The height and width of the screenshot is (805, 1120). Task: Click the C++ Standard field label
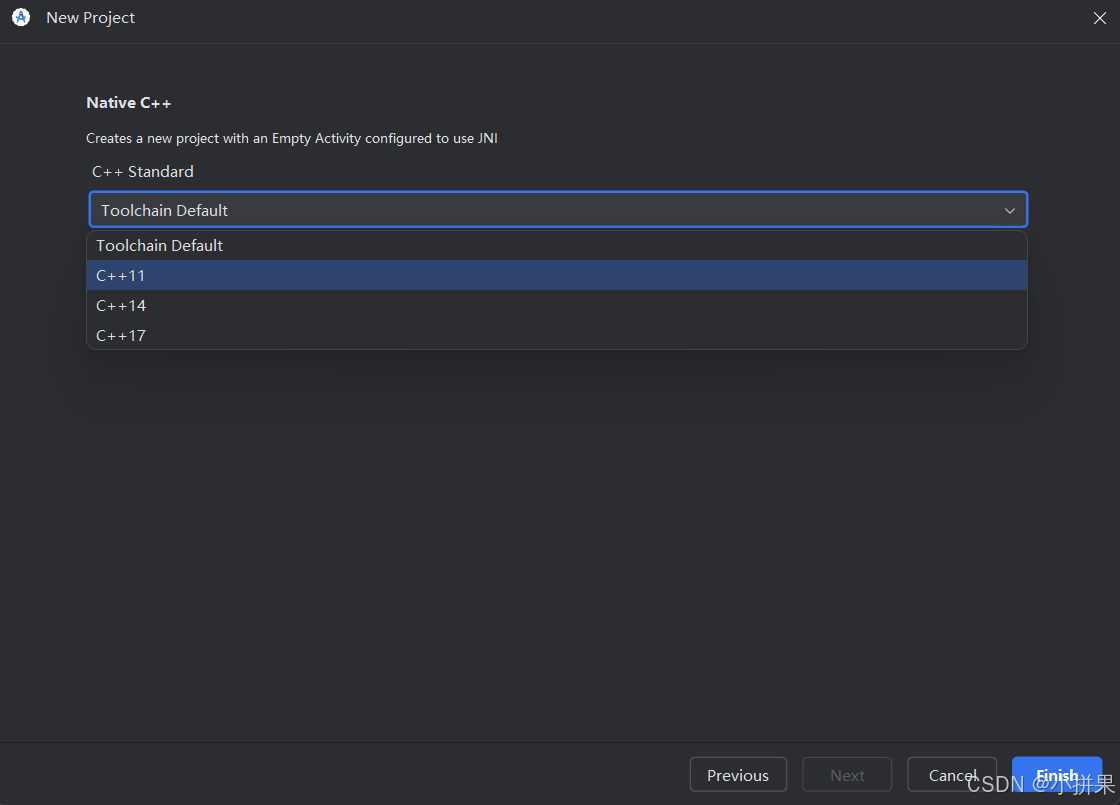click(143, 172)
